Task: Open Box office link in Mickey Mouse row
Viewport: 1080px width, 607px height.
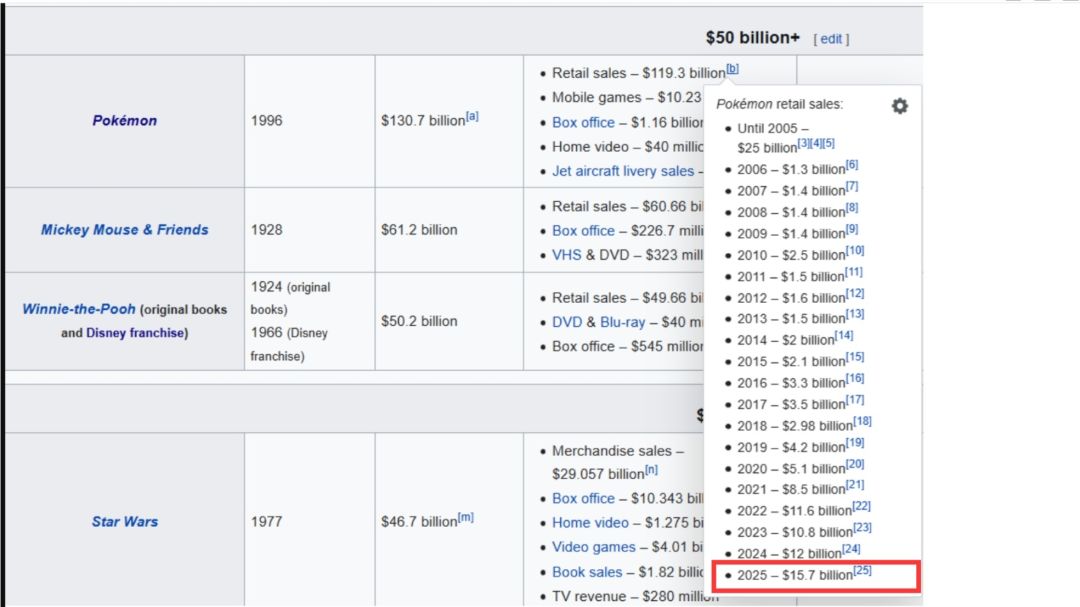Action: coord(583,231)
